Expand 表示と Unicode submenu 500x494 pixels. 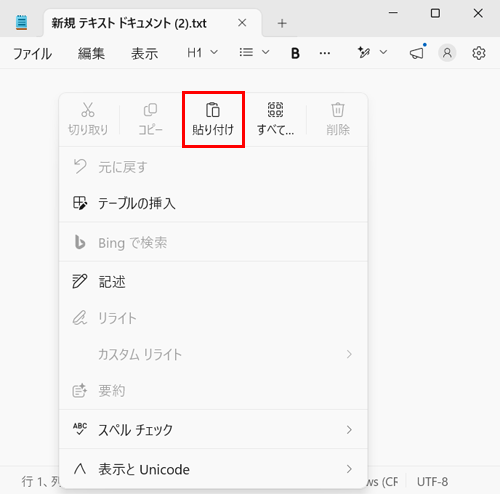coord(213,469)
